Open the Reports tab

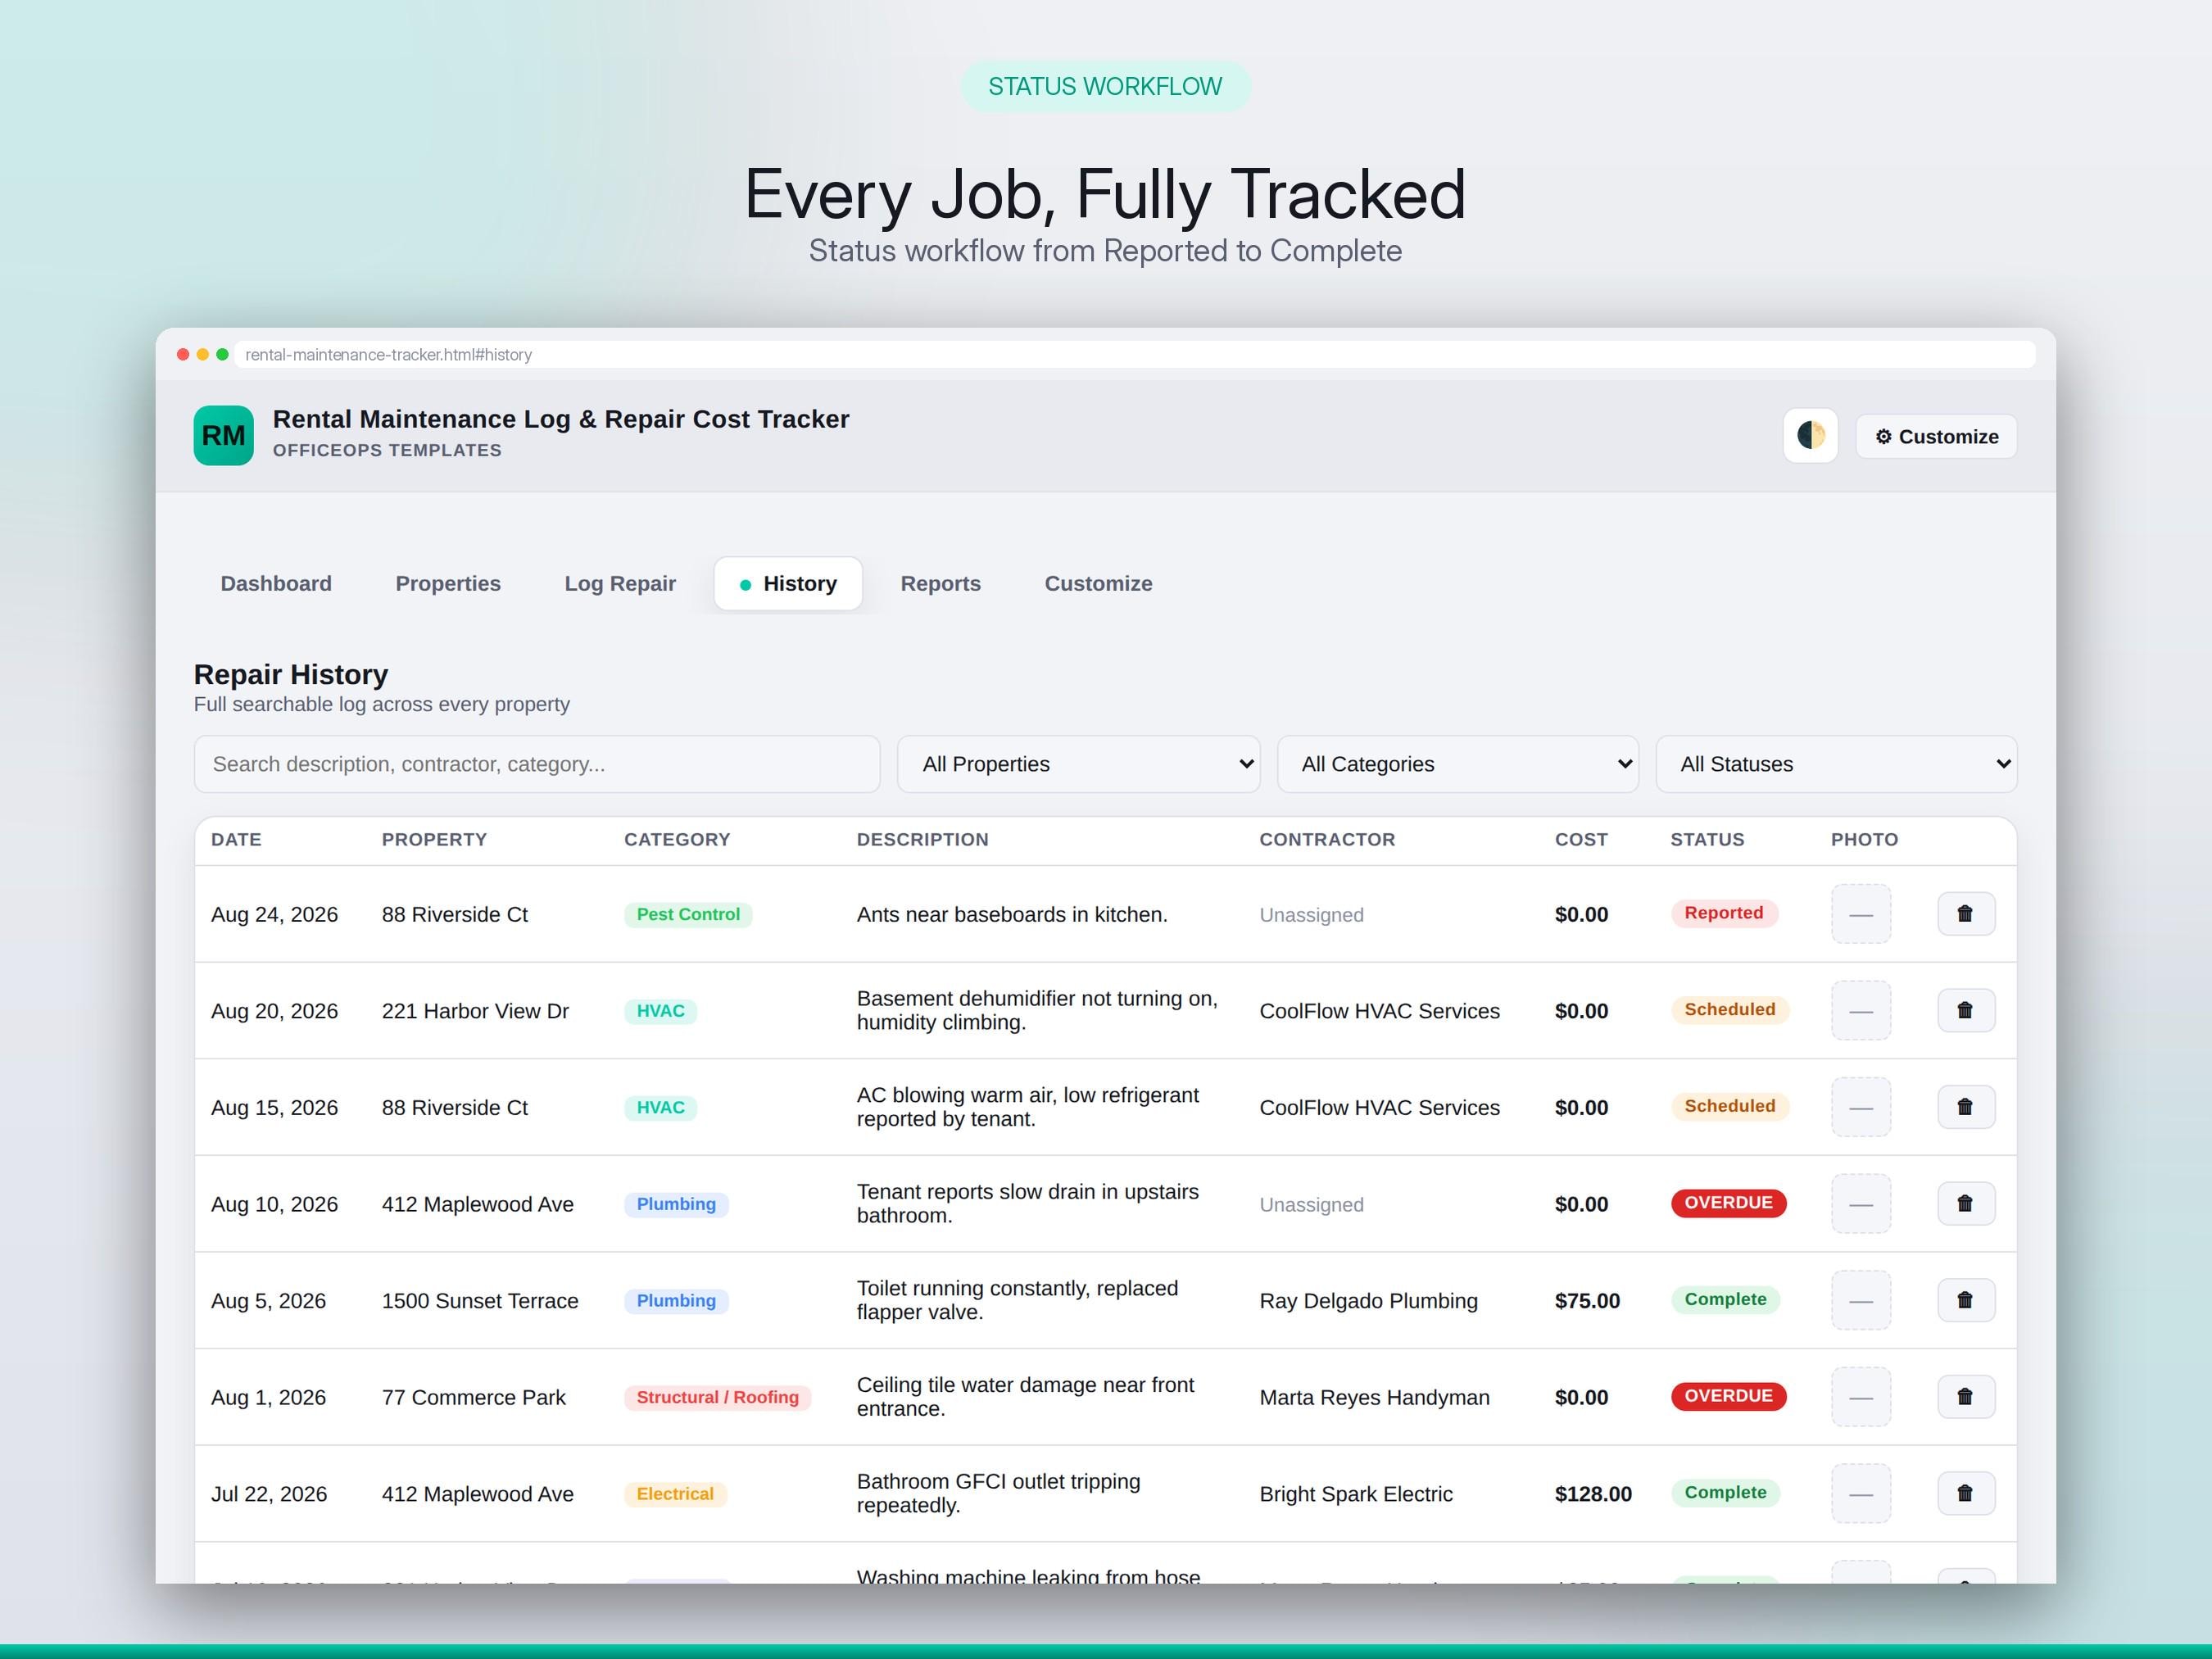pyautogui.click(x=940, y=584)
